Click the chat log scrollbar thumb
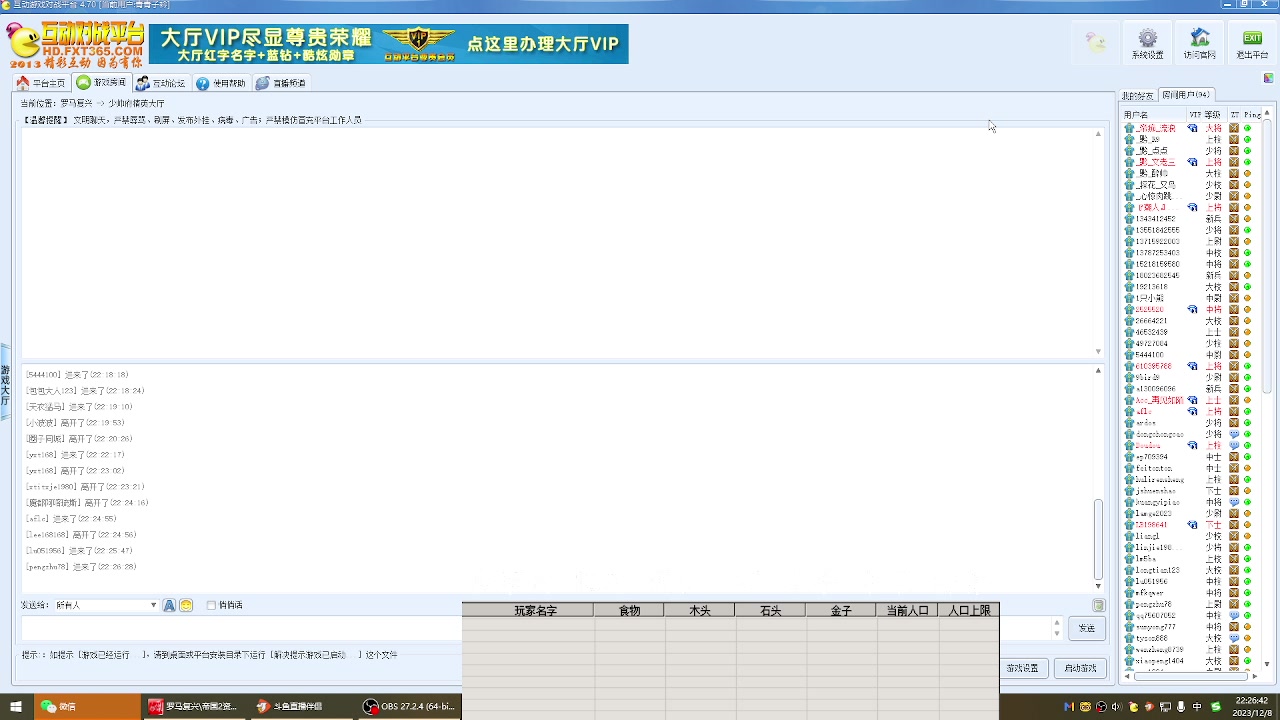The width and height of the screenshot is (1280, 720). click(1098, 538)
